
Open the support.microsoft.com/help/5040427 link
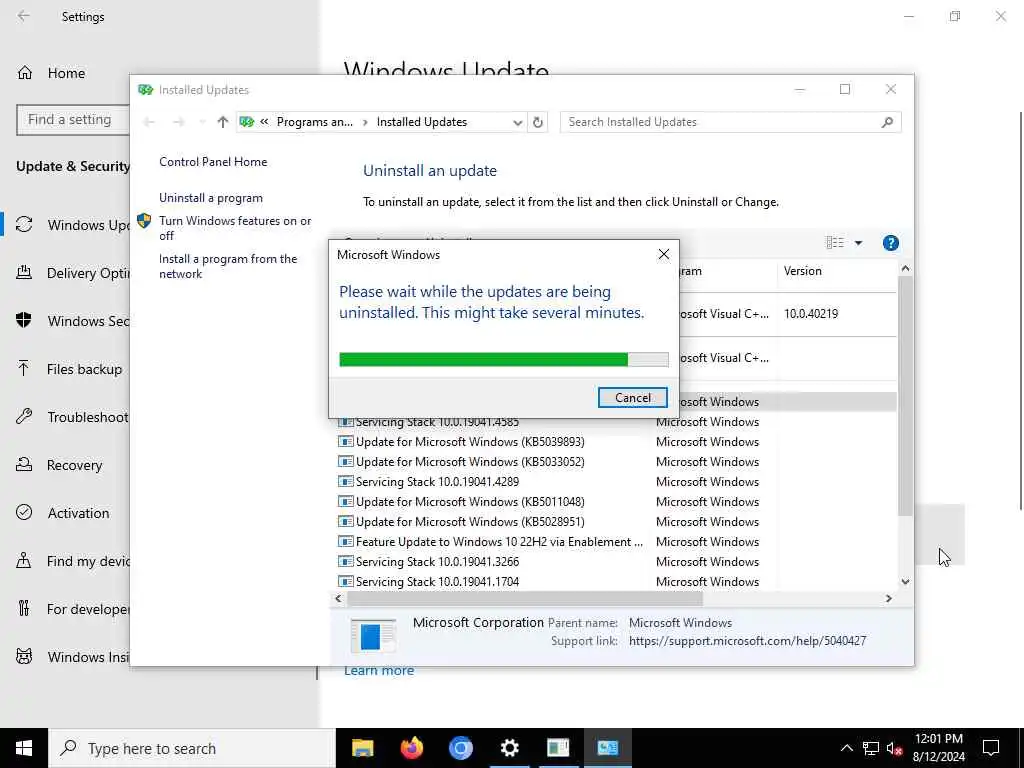747,641
